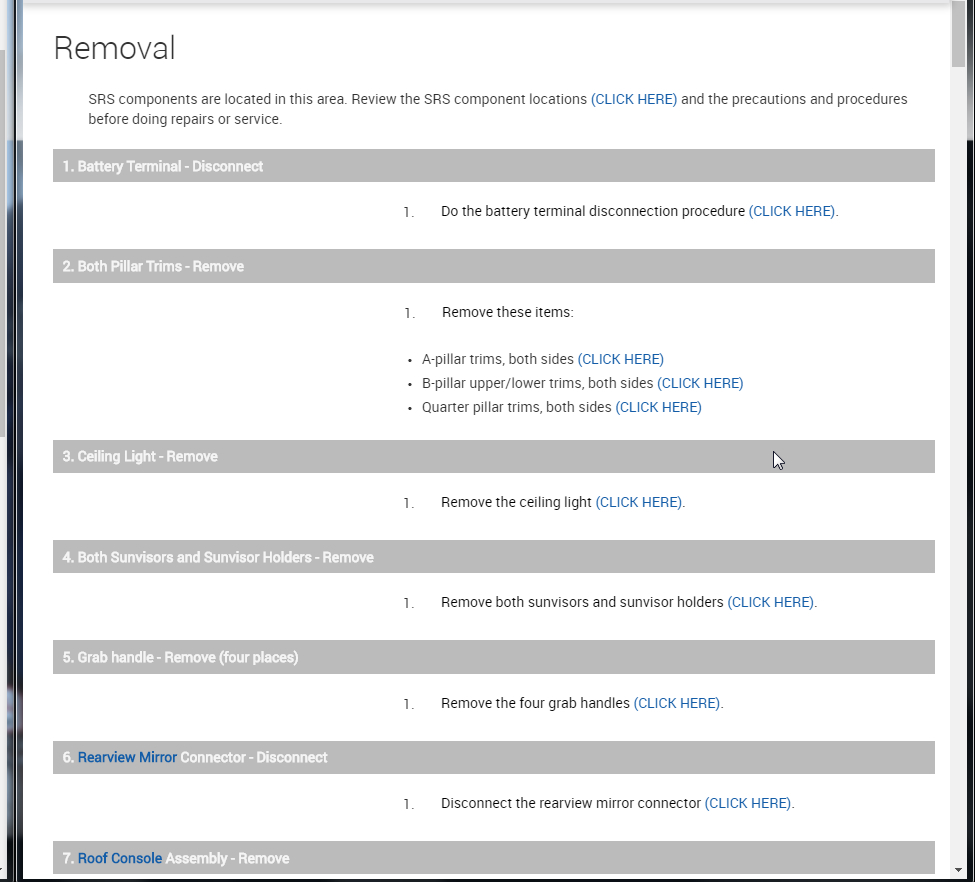Viewport: 975px width, 882px height.
Task: Open battery terminal disconnection procedure link
Action: click(x=791, y=211)
